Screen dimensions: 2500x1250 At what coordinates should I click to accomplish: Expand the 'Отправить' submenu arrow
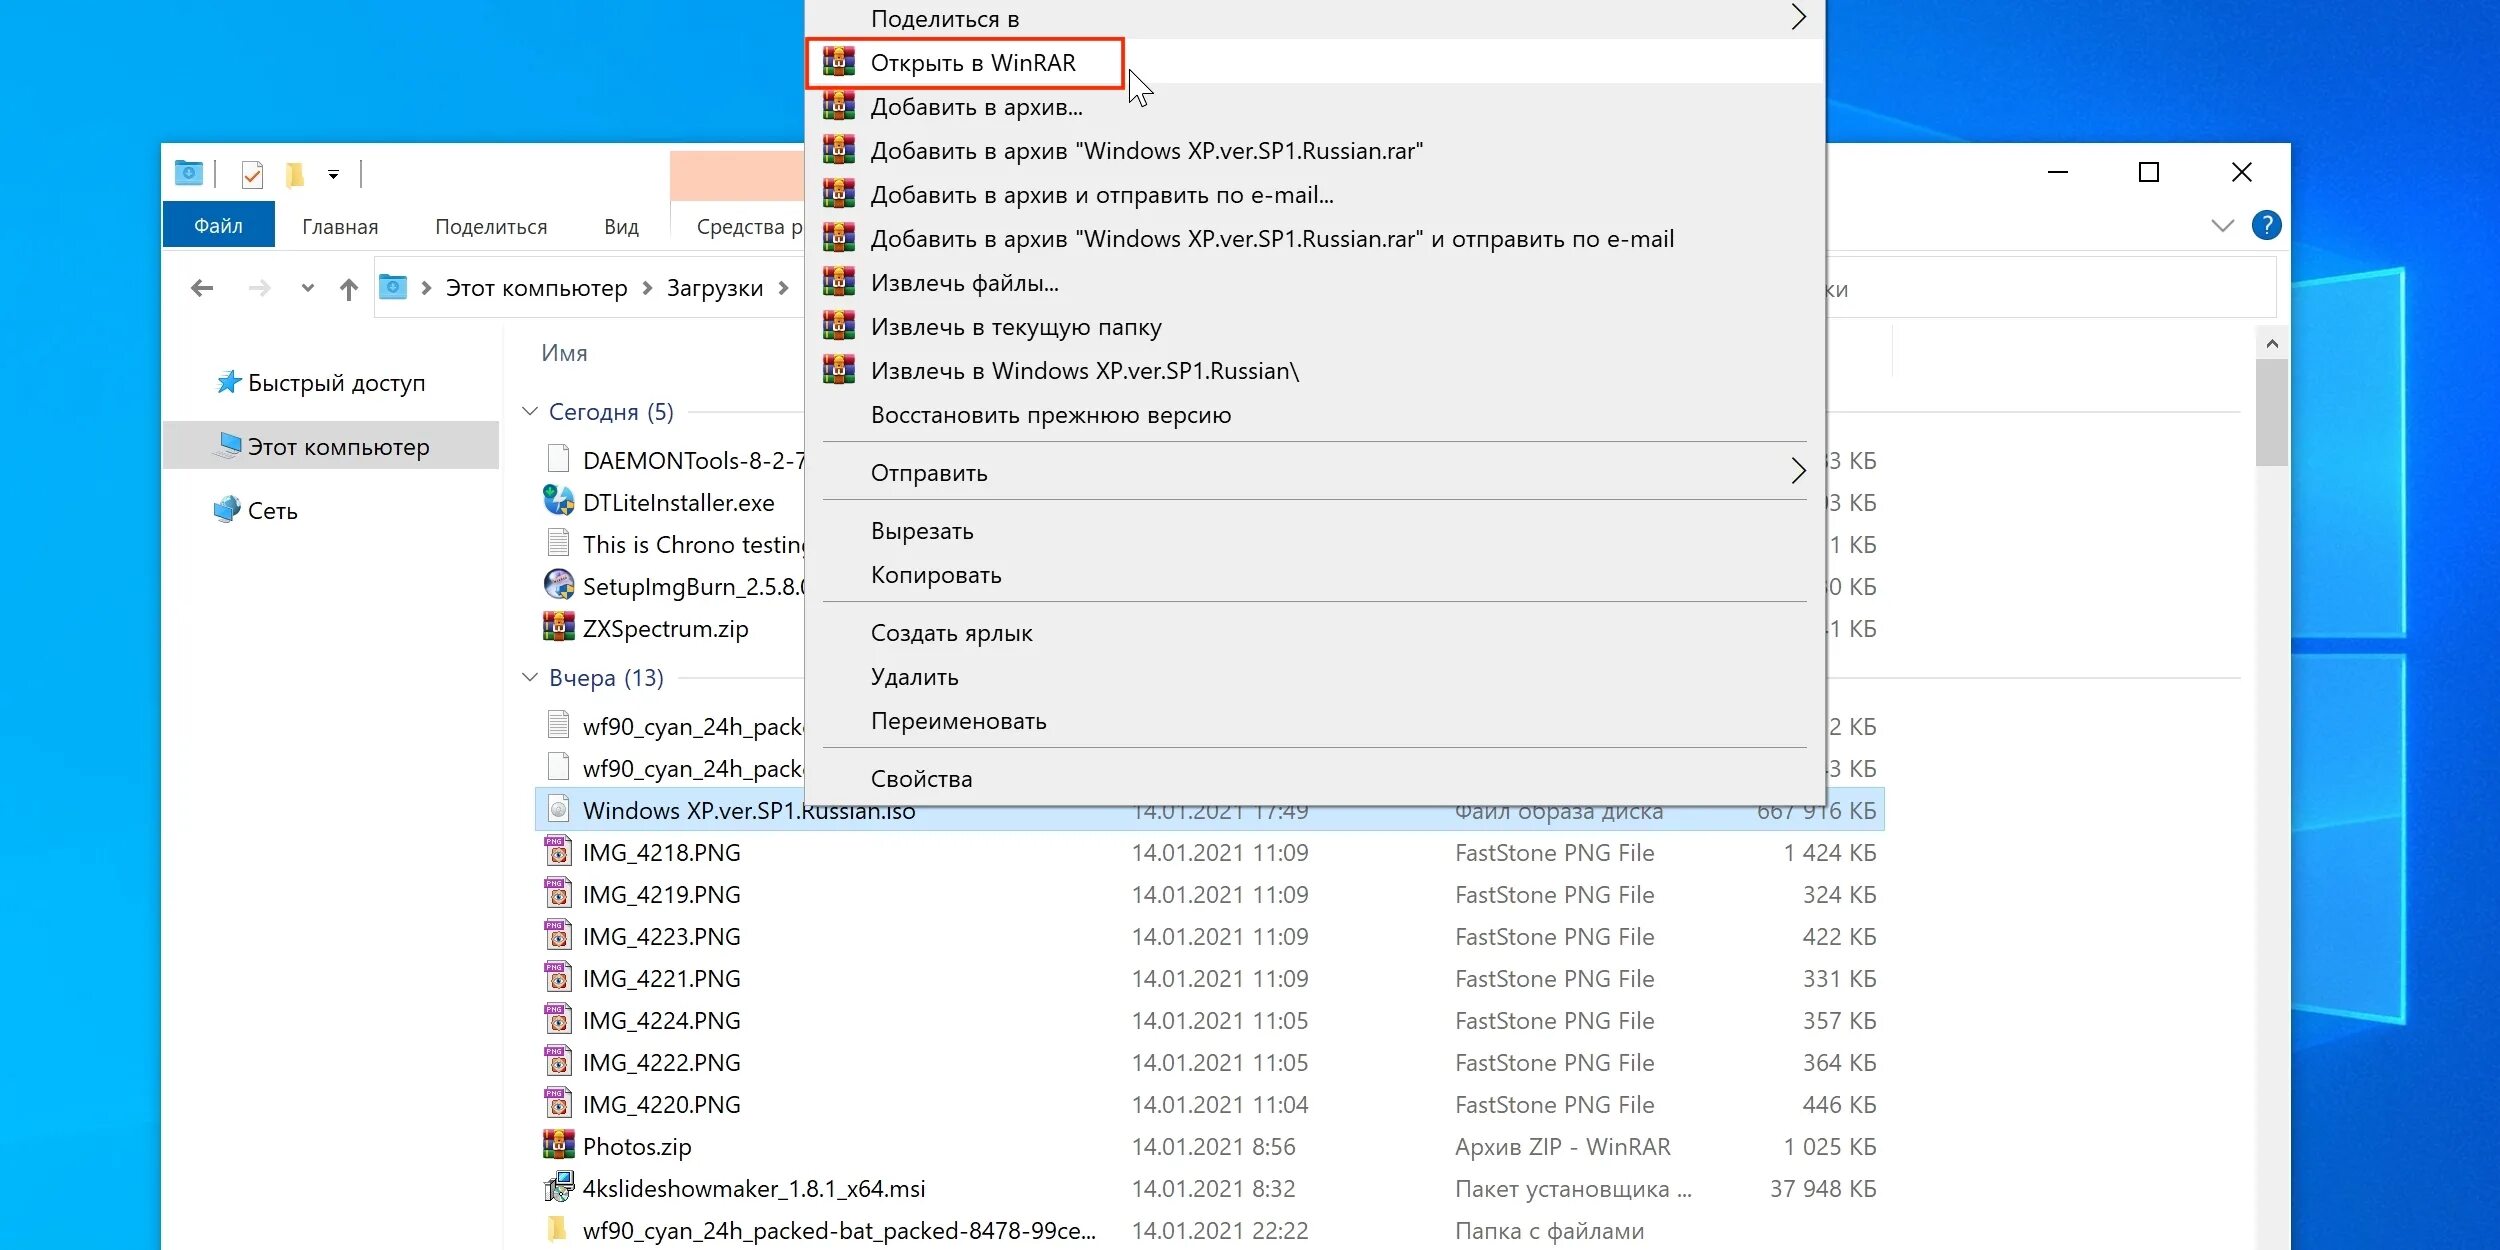point(1798,471)
